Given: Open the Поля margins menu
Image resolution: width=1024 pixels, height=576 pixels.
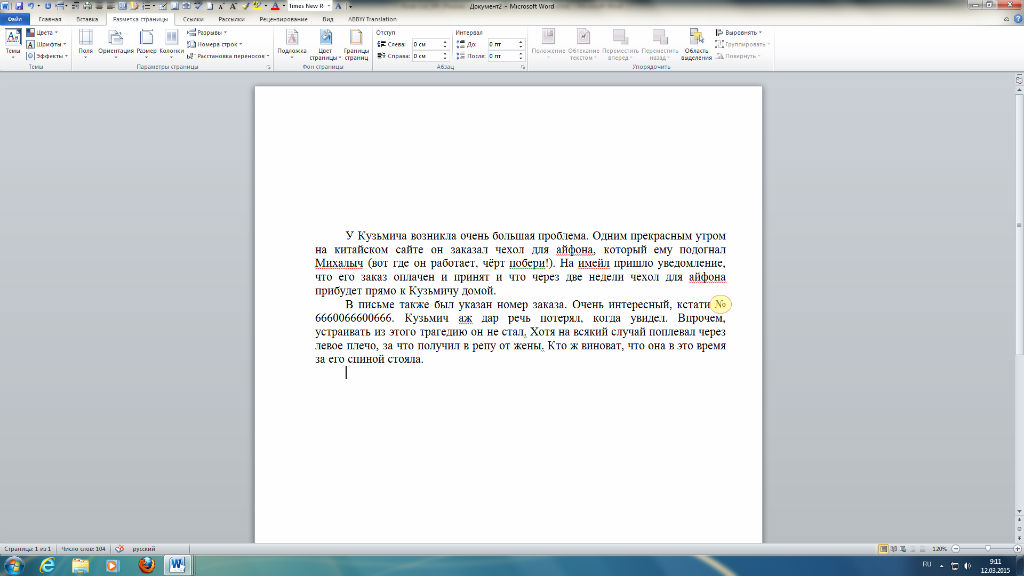Looking at the screenshot, I should (86, 44).
